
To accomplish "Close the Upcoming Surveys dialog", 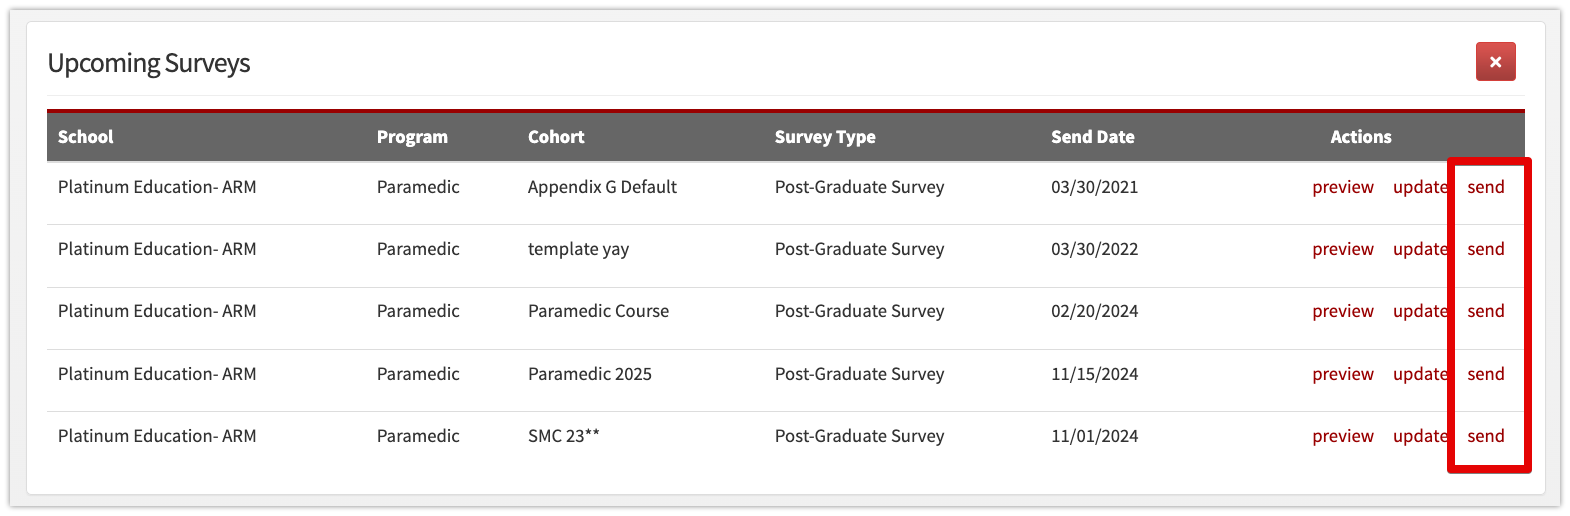I will (x=1495, y=62).
